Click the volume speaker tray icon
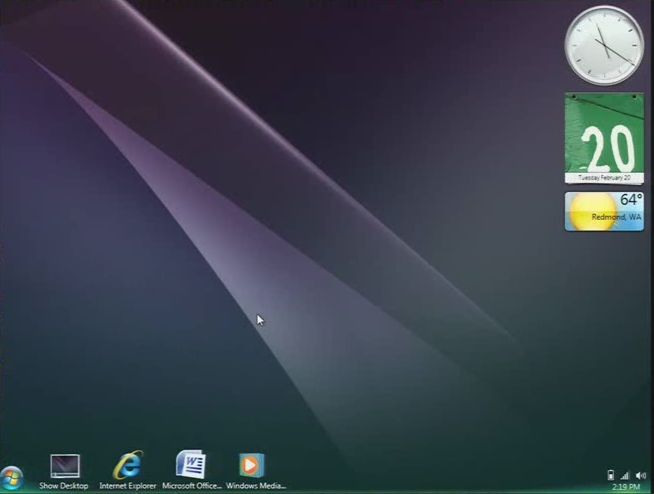Image resolution: width=654 pixels, height=494 pixels. click(641, 476)
